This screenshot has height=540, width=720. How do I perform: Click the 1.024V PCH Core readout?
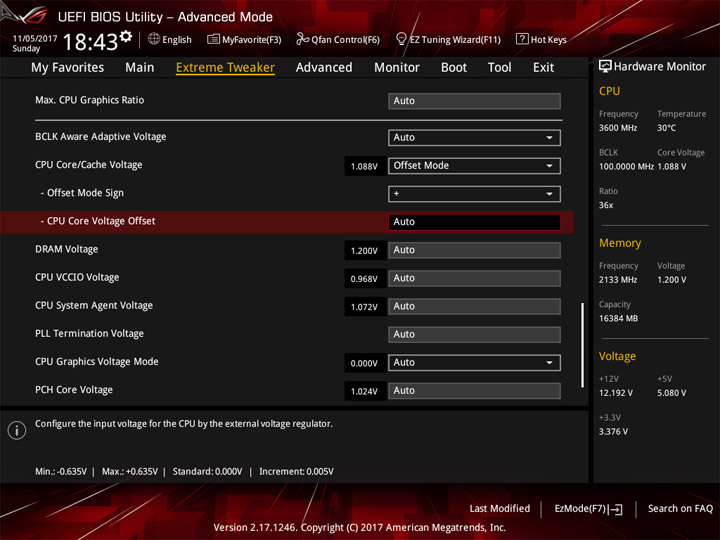(364, 391)
